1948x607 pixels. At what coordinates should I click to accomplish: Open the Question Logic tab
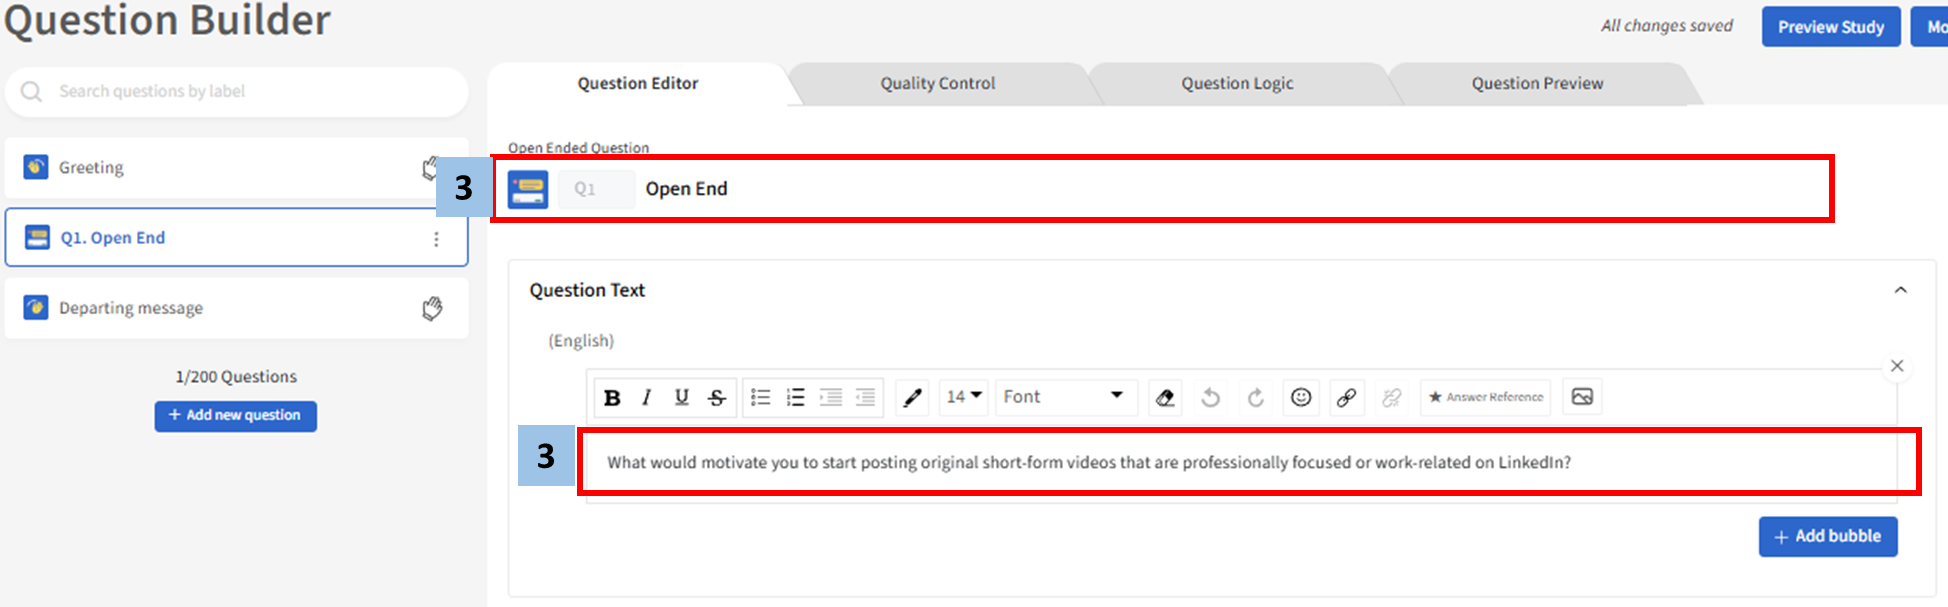click(x=1237, y=84)
